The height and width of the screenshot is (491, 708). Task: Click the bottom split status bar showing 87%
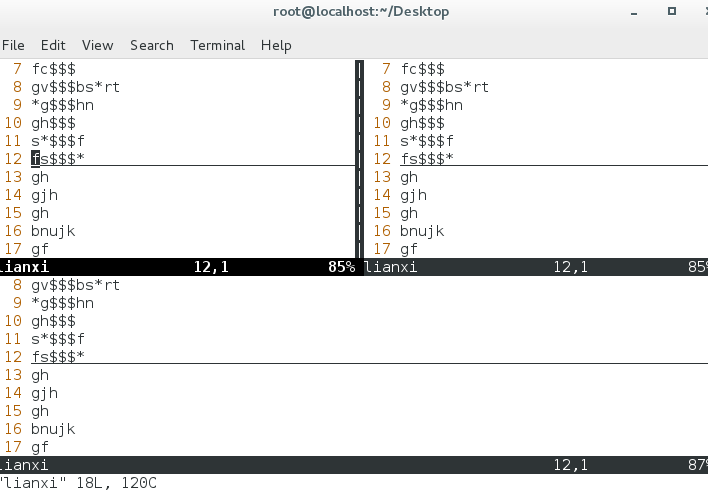(354, 465)
